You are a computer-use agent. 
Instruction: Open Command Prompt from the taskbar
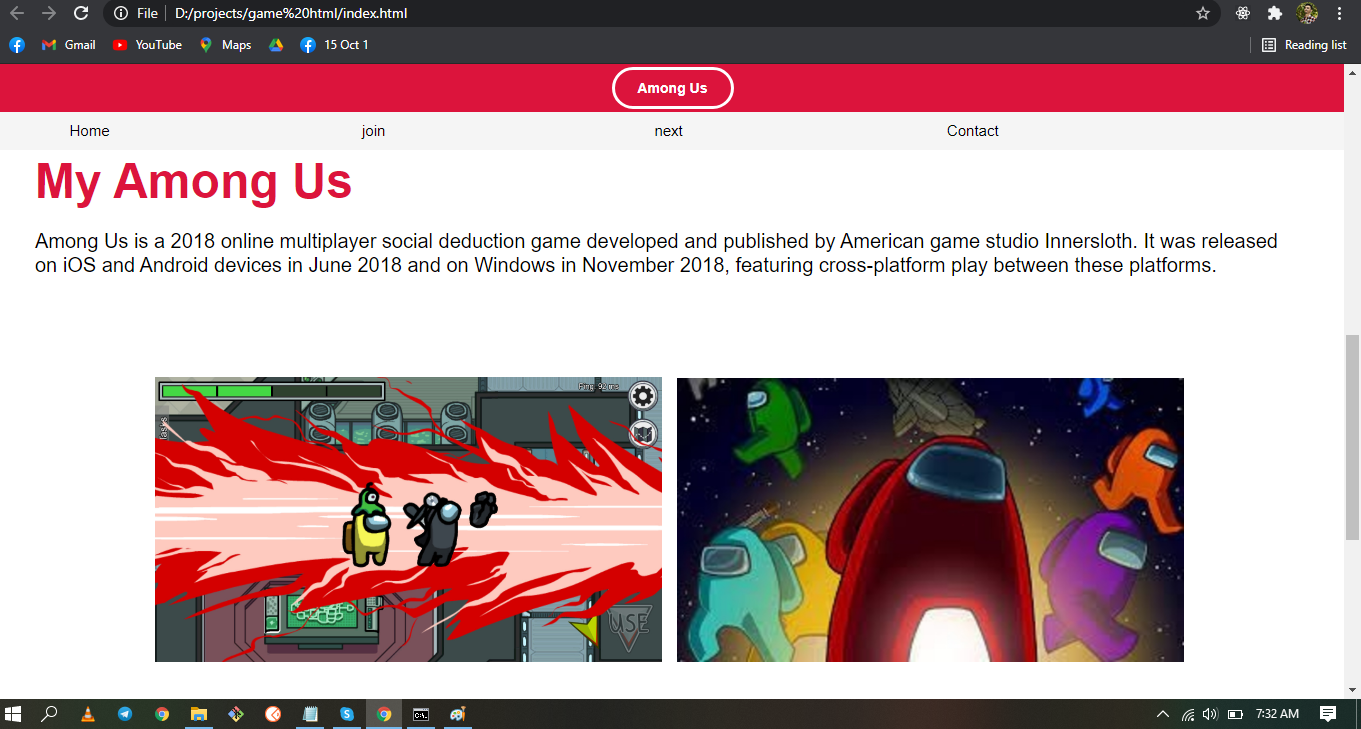click(x=421, y=714)
